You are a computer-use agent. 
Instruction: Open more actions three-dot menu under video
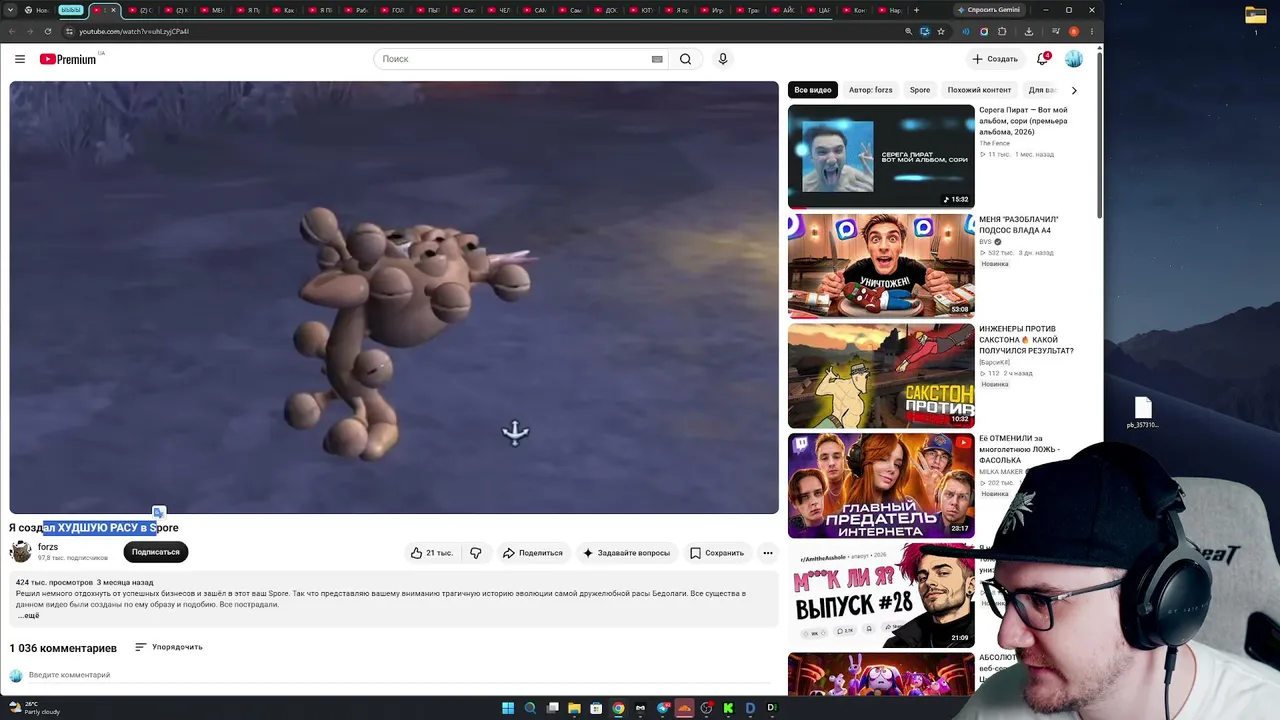click(768, 553)
